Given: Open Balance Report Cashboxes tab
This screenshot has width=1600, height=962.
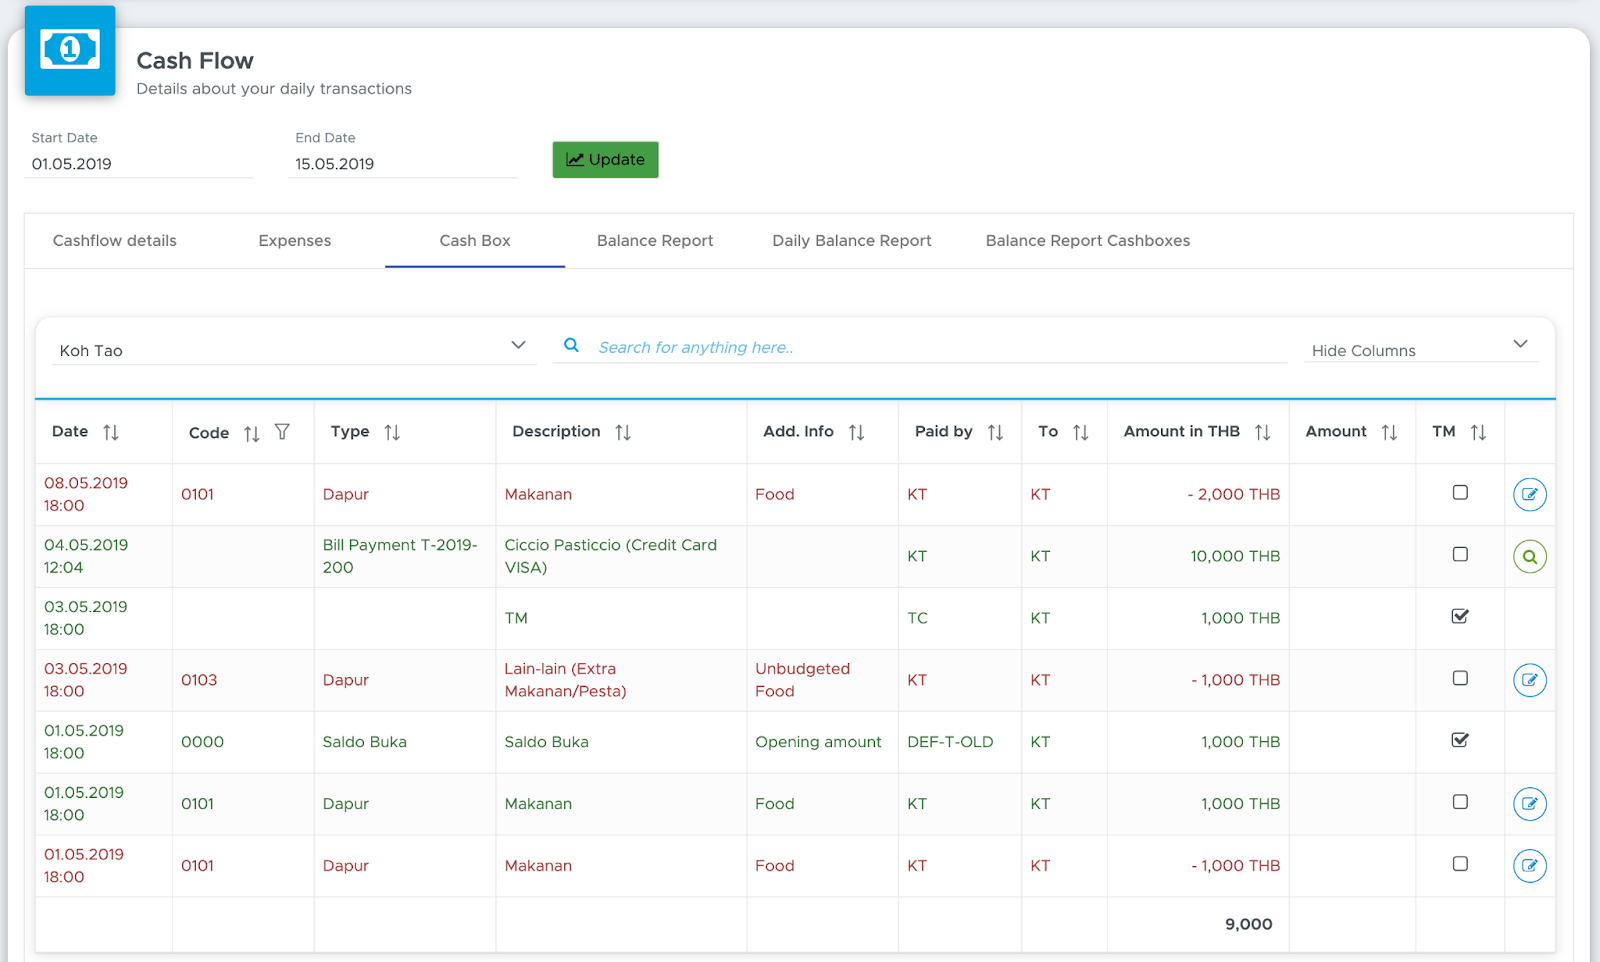Looking at the screenshot, I should (x=1088, y=241).
